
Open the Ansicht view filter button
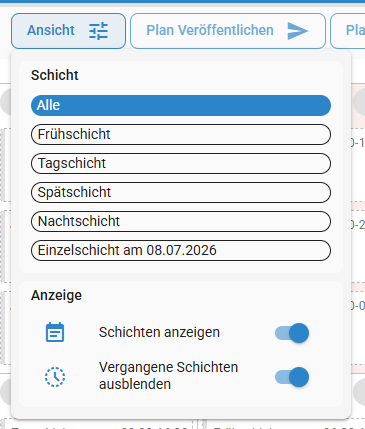(x=68, y=31)
